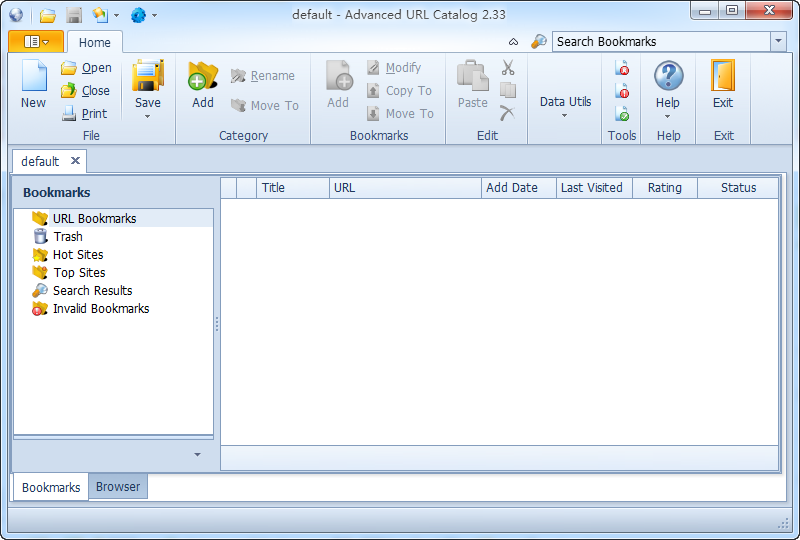Viewport: 800px width, 540px height.
Task: Switch to Browser bottom tab
Action: pyautogui.click(x=118, y=486)
